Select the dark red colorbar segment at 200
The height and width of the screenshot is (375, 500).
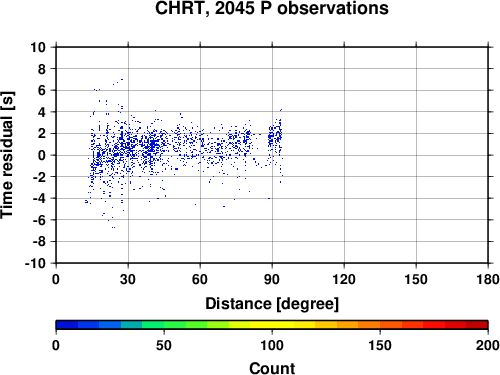(x=477, y=325)
